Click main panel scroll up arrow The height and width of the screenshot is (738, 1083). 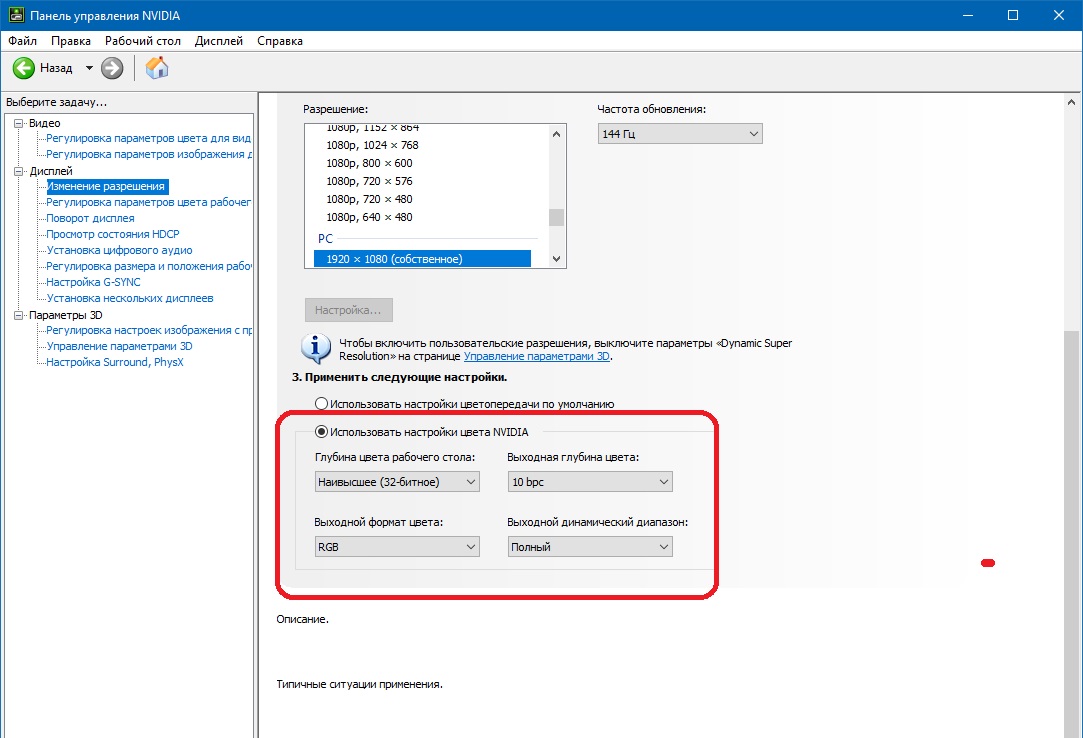(x=1071, y=102)
